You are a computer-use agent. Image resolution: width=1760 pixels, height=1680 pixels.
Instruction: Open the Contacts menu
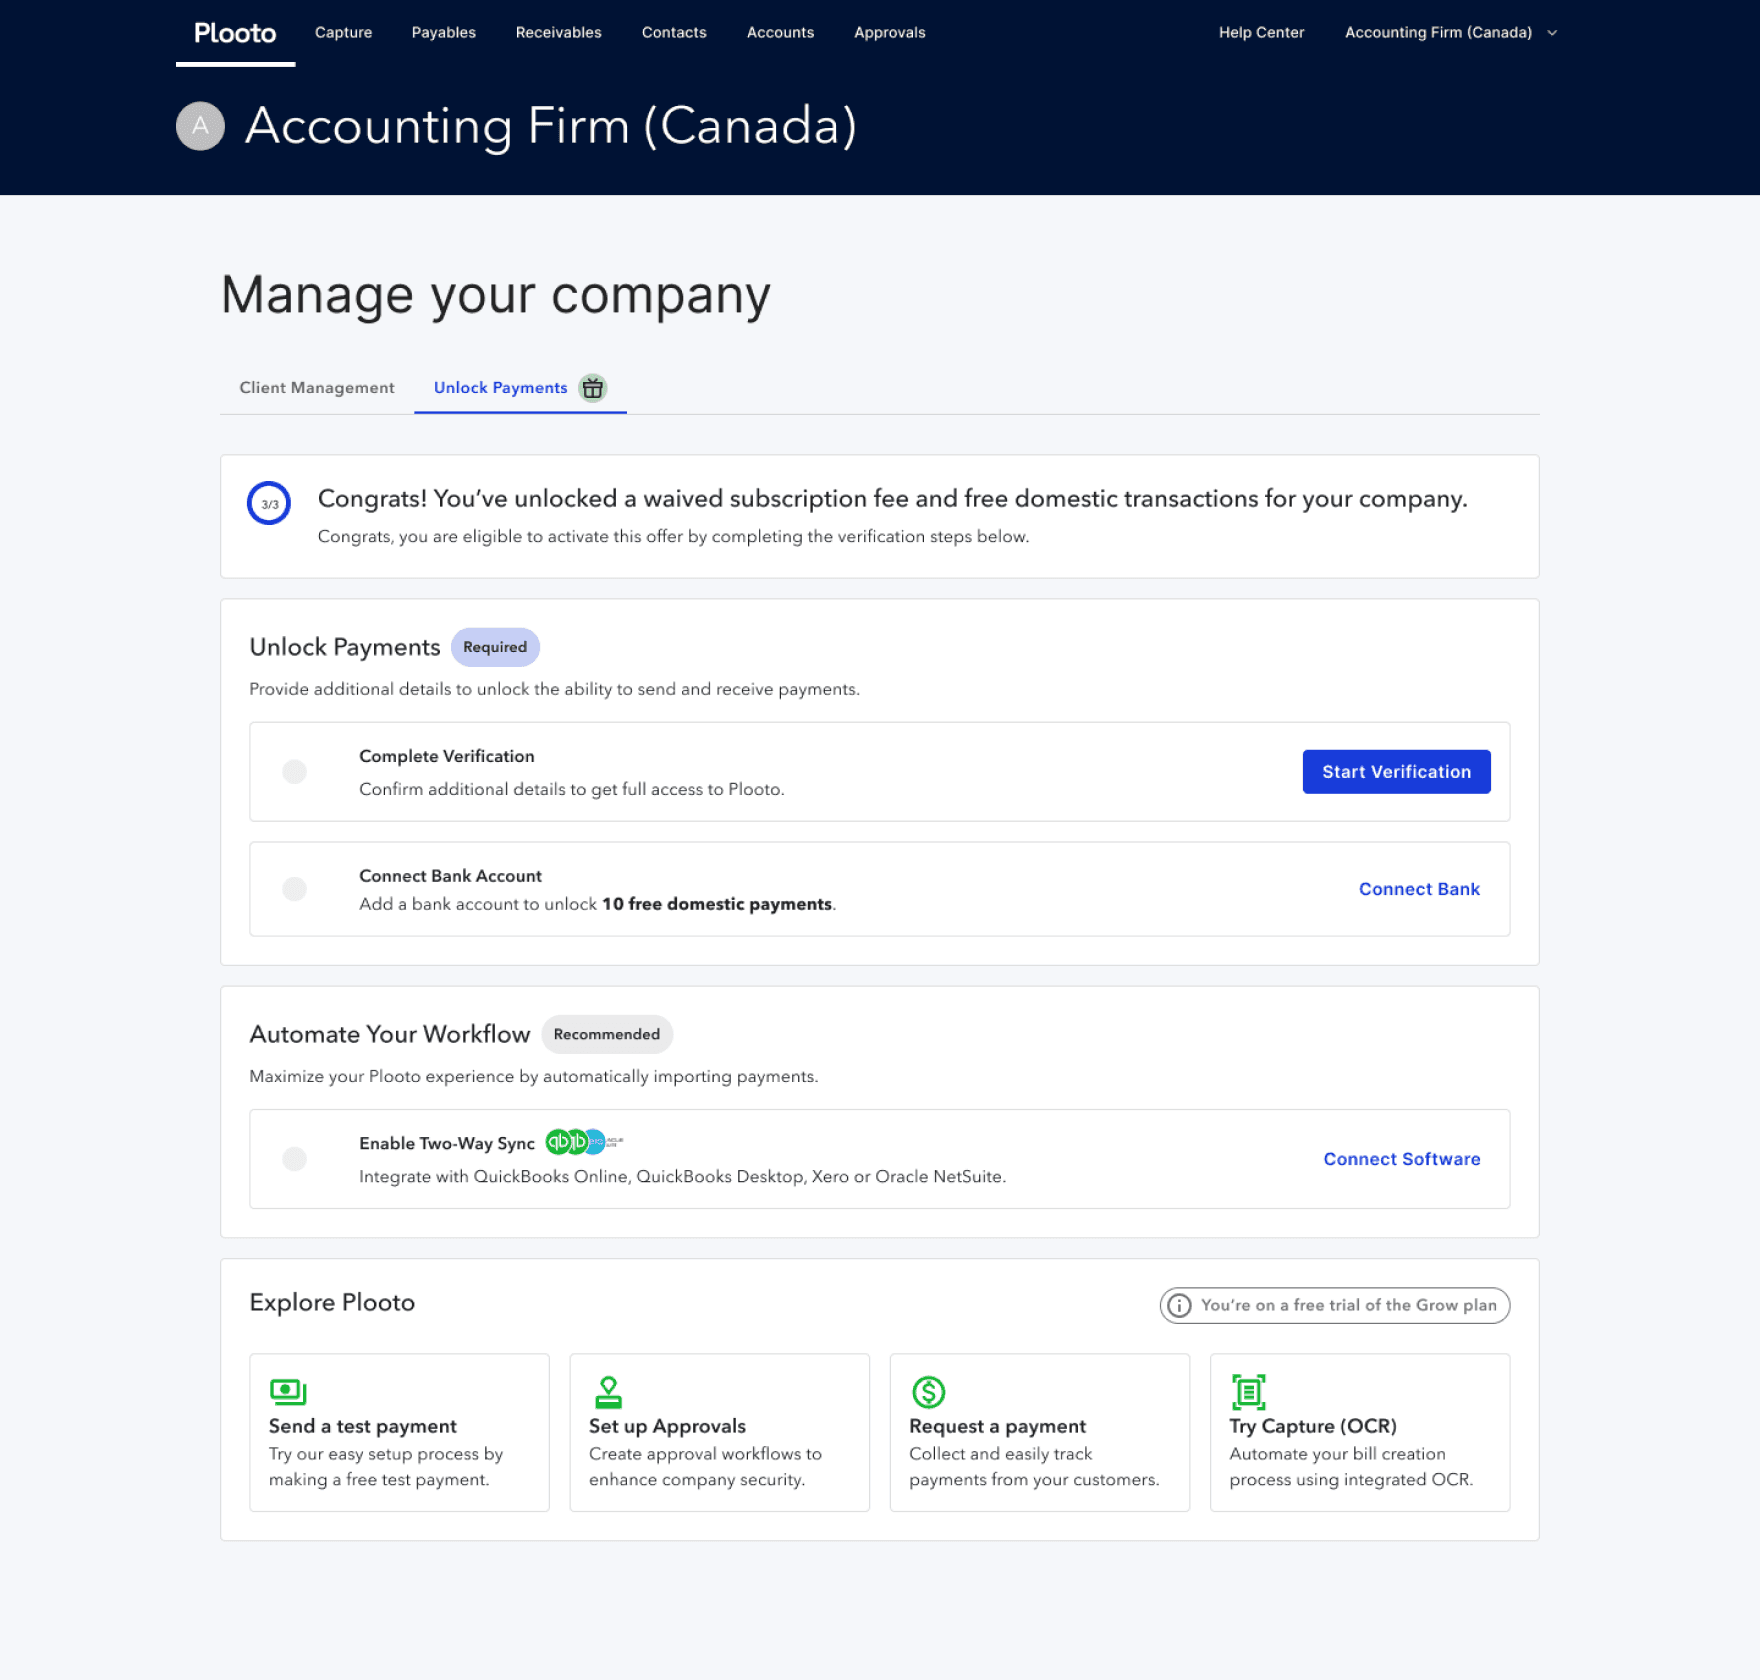tap(674, 33)
